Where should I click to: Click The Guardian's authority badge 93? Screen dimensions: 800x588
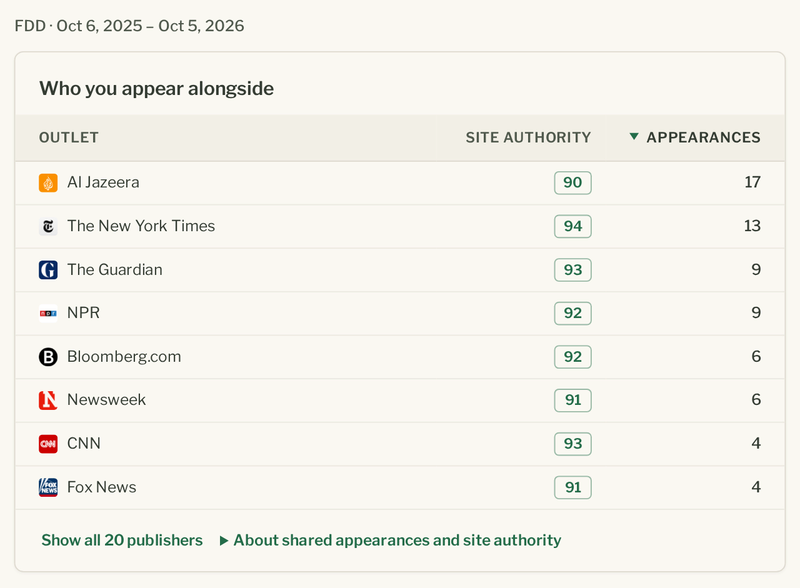pyautogui.click(x=572, y=270)
